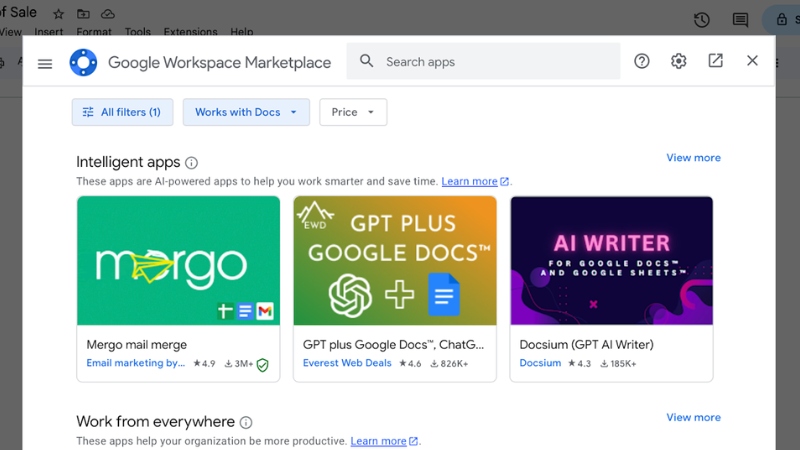Viewport: 800px width, 450px height.
Task: Open the Marketplace hamburger menu
Action: coord(45,64)
